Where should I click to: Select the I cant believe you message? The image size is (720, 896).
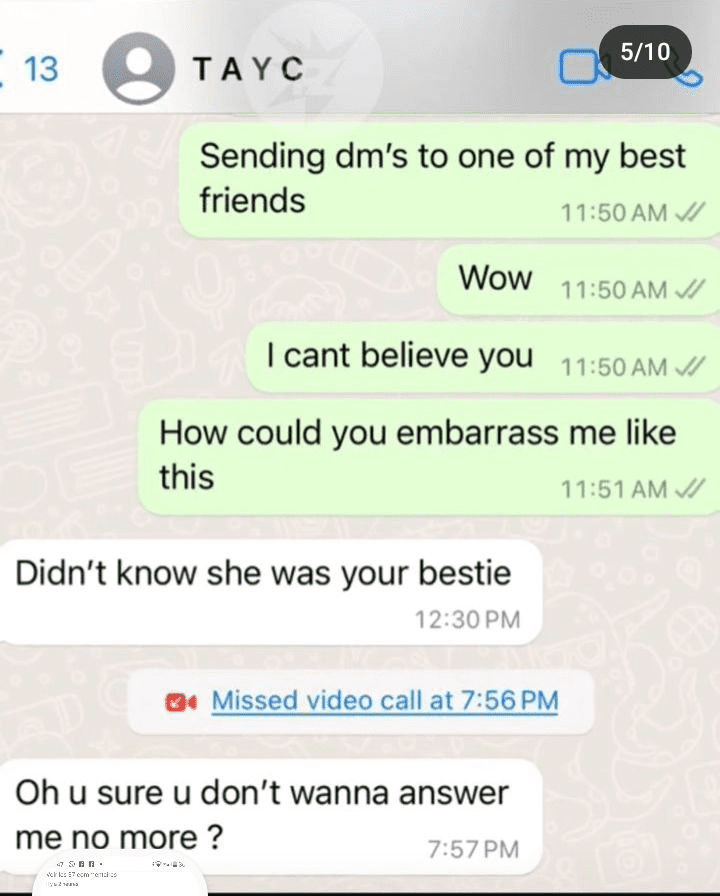(483, 358)
